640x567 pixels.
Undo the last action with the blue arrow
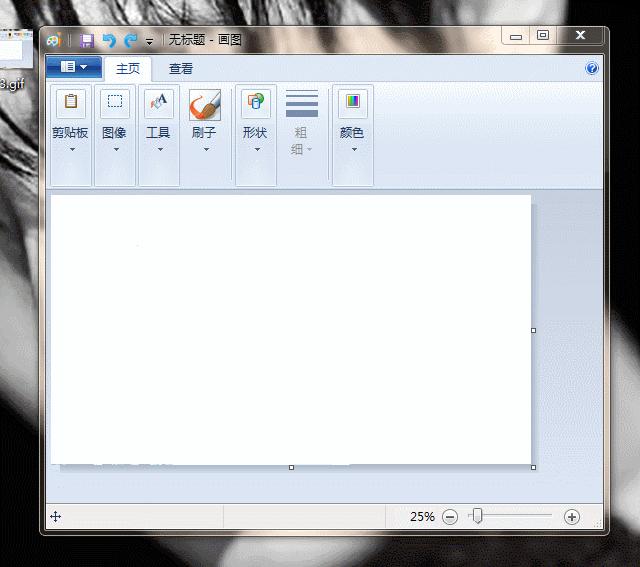click(x=109, y=40)
